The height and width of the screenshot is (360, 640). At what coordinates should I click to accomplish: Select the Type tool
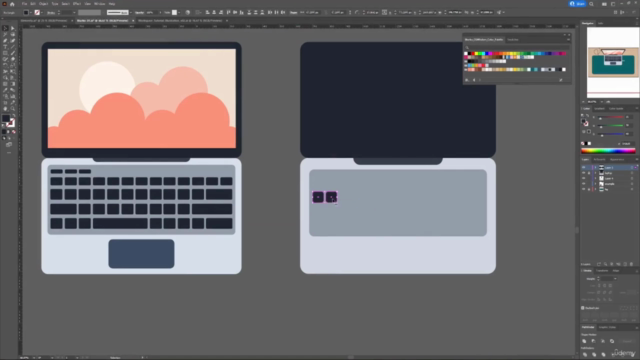pos(5,47)
